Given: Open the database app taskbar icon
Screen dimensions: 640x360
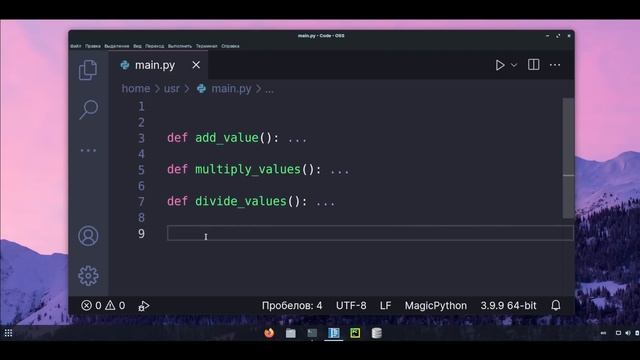Looking at the screenshot, I should click(377, 333).
